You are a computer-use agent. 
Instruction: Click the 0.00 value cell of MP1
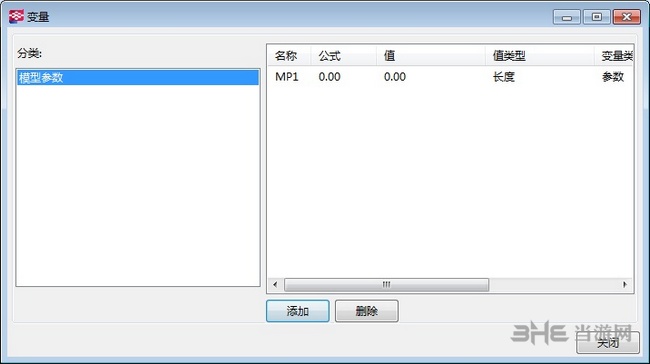point(395,77)
